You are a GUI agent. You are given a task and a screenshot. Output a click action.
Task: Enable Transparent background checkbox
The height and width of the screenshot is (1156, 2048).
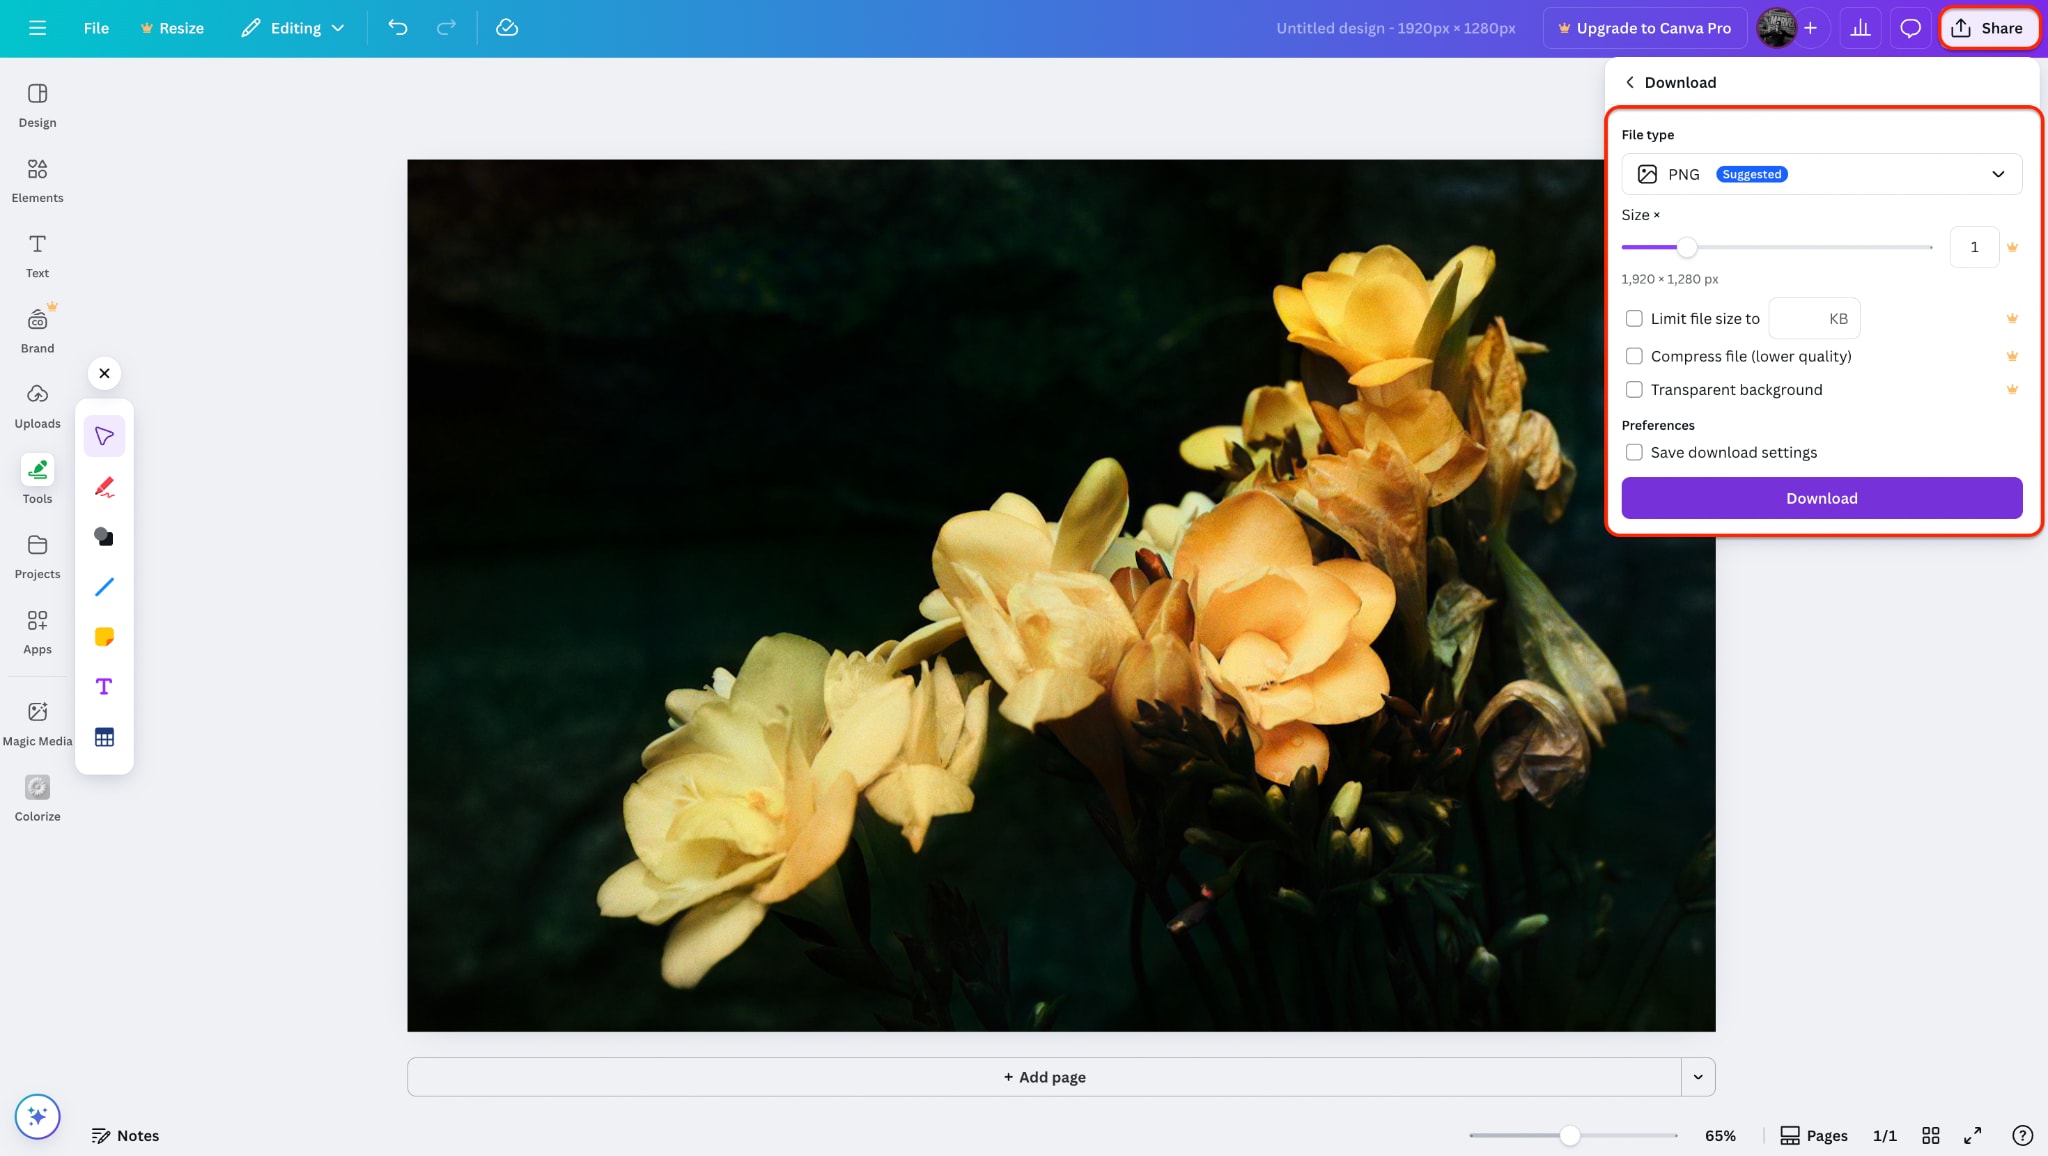coord(1634,390)
